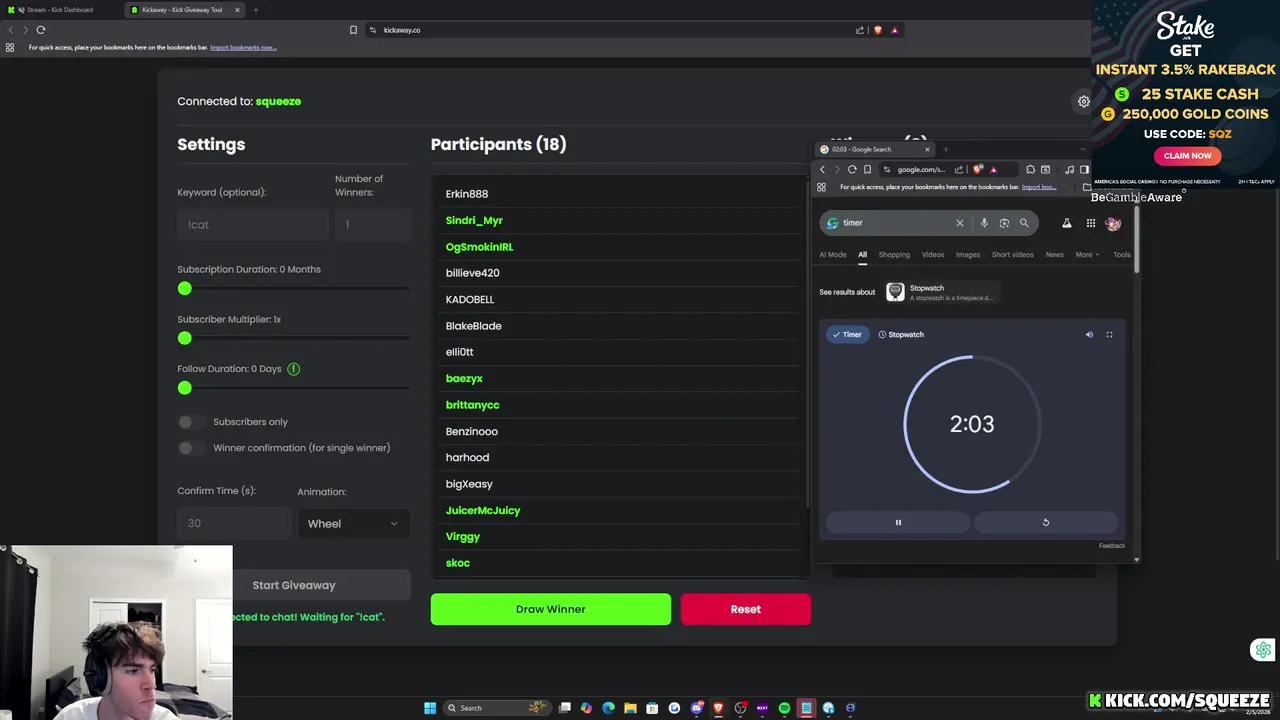This screenshot has height=720, width=1280.
Task: Select participant Sindri_Myr
Action: (474, 220)
